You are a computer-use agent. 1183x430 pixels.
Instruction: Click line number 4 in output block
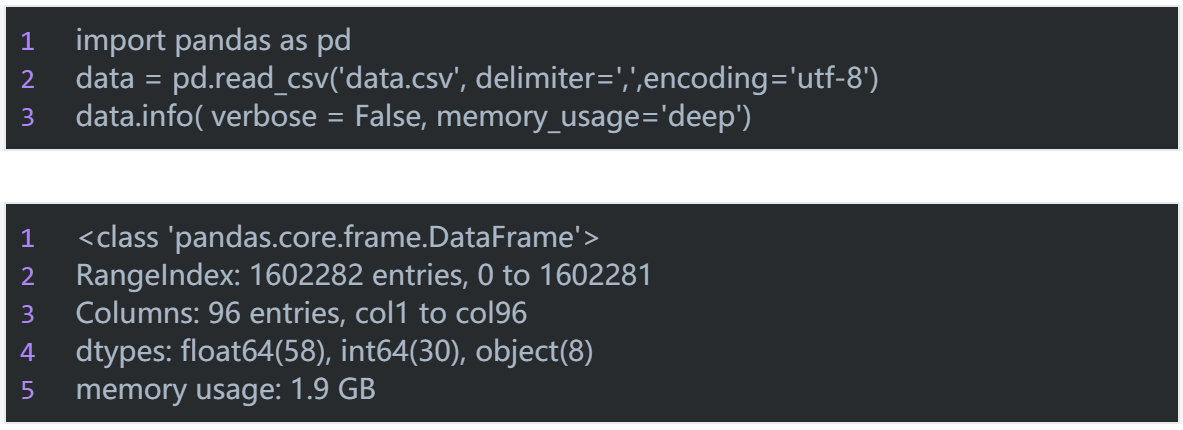pos(28,352)
